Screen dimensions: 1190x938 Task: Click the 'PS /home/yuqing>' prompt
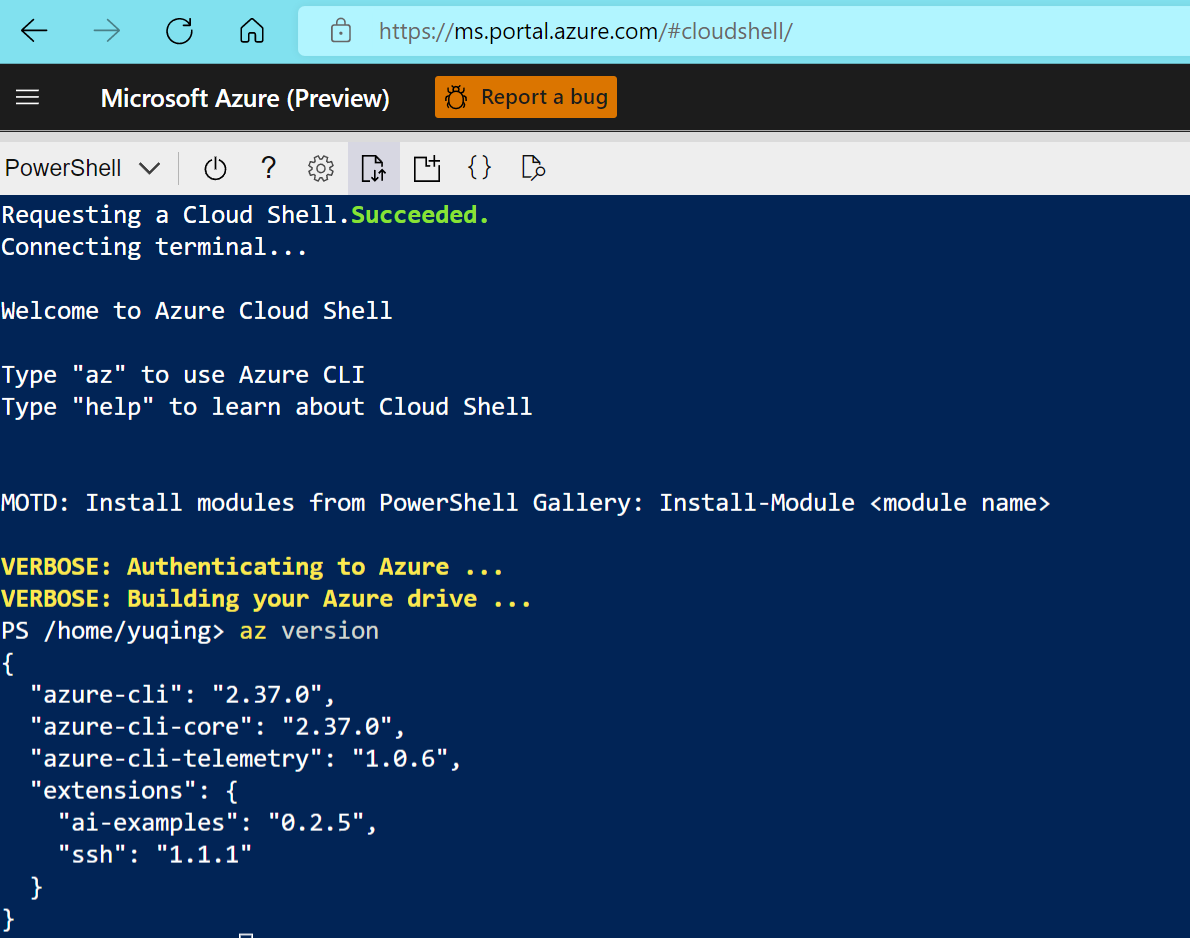pos(113,631)
